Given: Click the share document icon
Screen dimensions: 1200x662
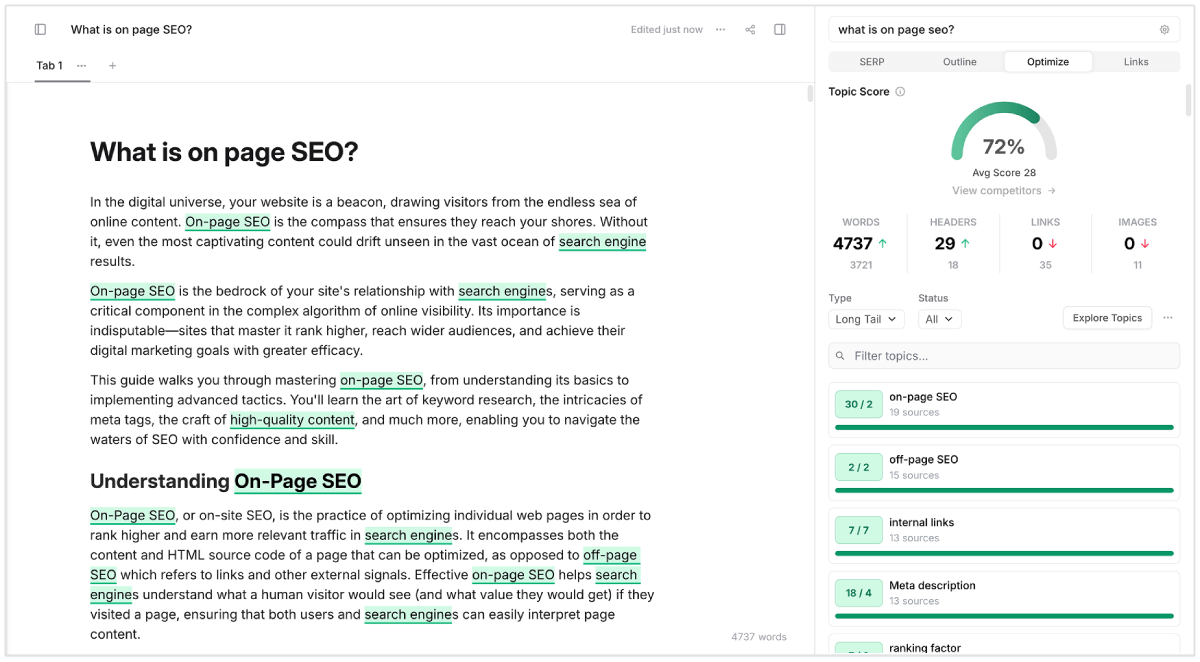Looking at the screenshot, I should click(x=750, y=30).
